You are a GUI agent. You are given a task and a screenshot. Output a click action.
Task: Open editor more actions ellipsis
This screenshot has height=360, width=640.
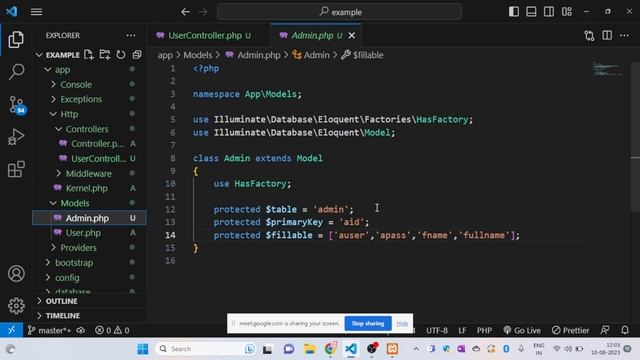(x=624, y=36)
